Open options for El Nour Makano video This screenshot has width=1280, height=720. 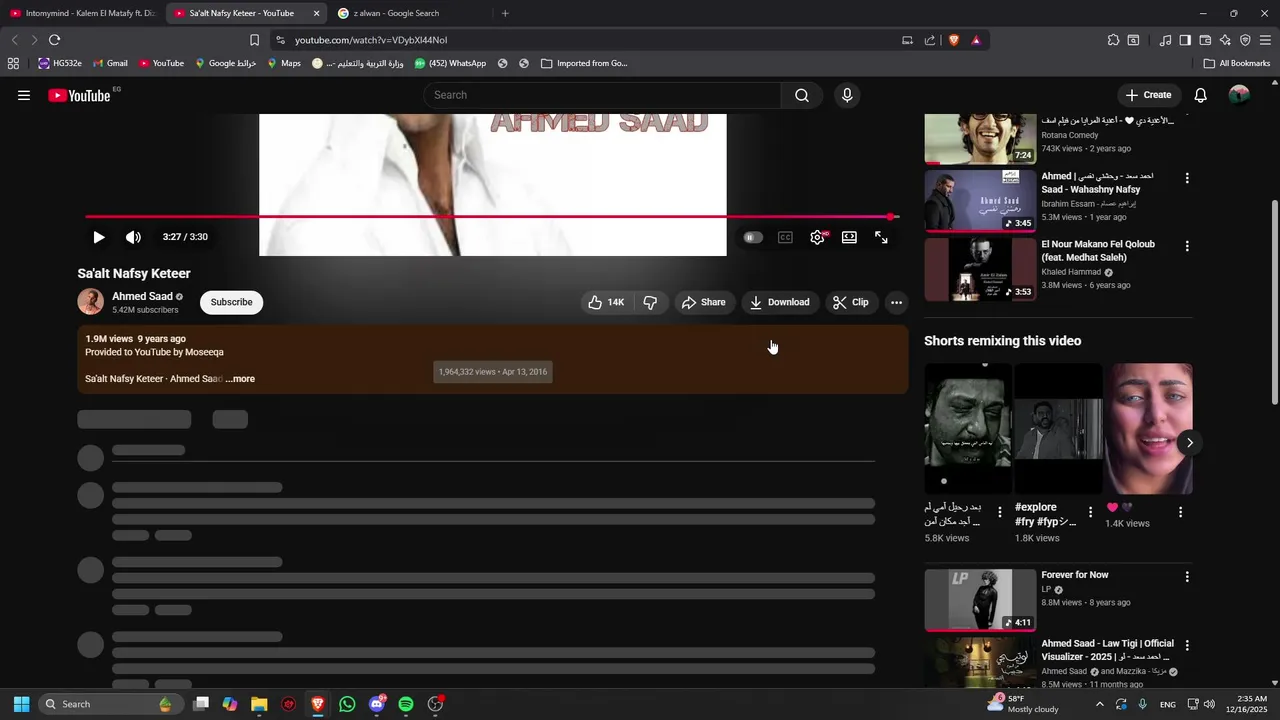click(1187, 246)
